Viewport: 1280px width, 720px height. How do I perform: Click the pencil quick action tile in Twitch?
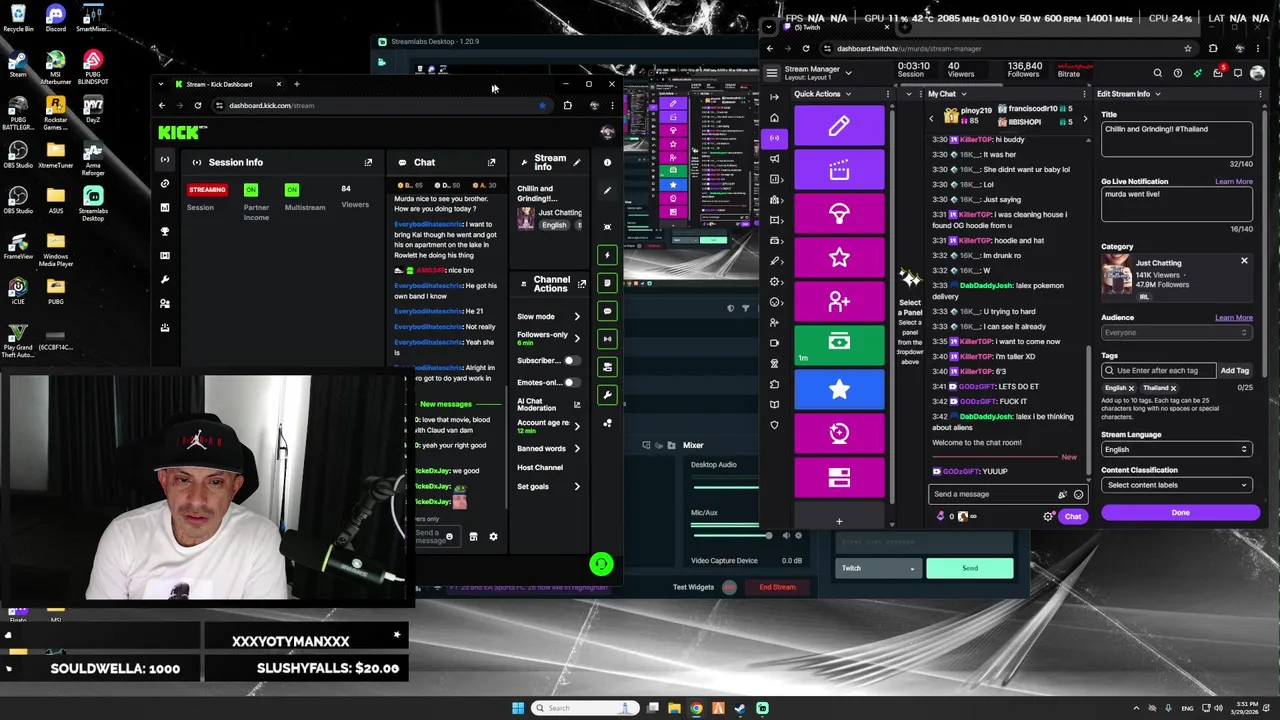839,126
